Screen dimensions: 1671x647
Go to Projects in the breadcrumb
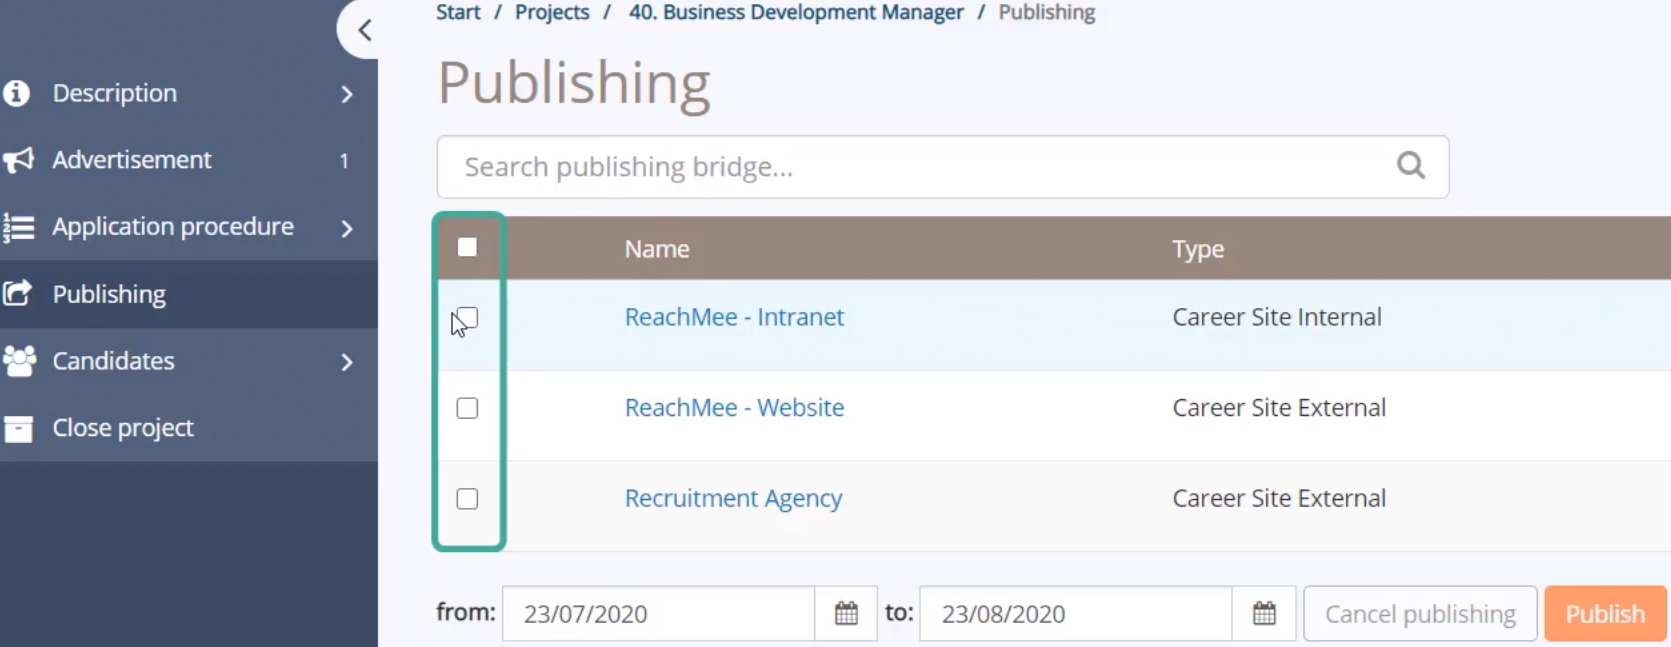tap(552, 12)
